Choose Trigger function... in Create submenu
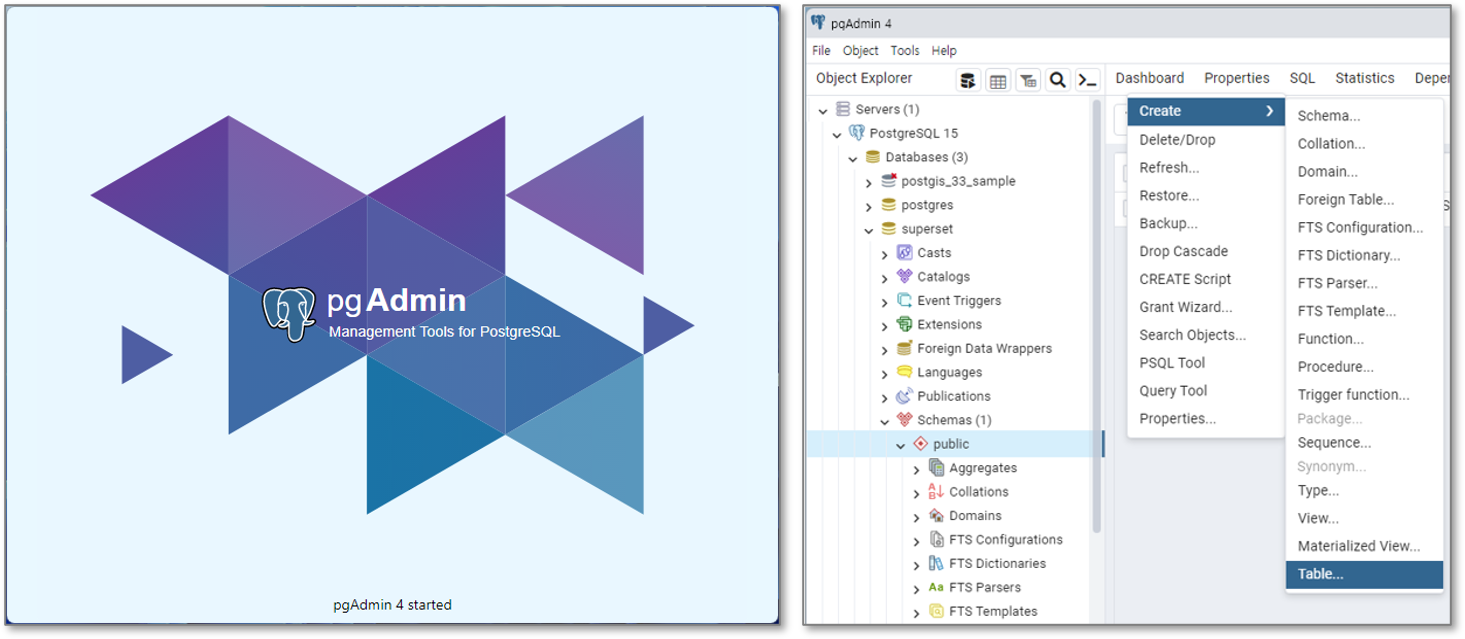This screenshot has height=639, width=1465. (1364, 395)
